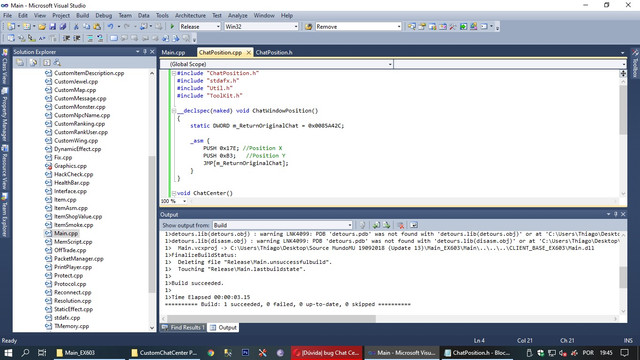Go to next message in Output toolbar
The image size is (640, 360).
pos(387,225)
